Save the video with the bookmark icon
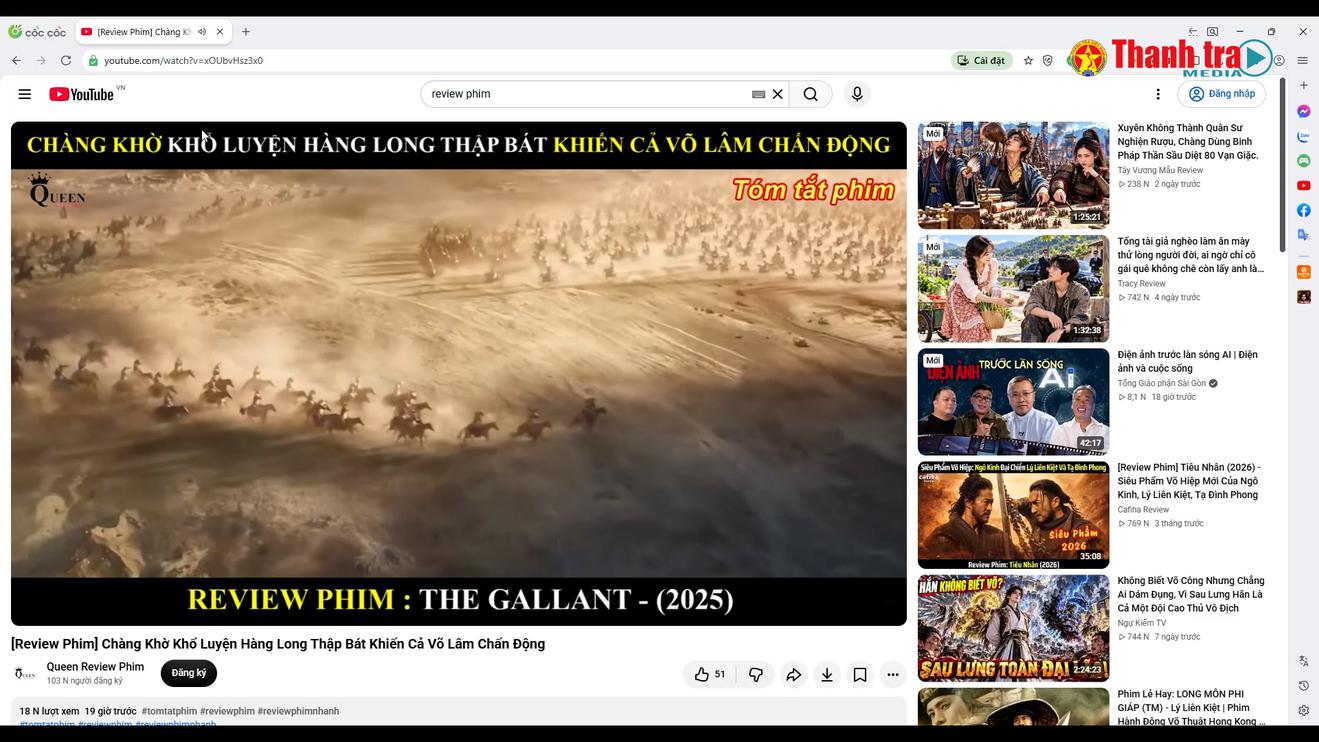Screen dimensions: 1319x742 click(x=860, y=675)
